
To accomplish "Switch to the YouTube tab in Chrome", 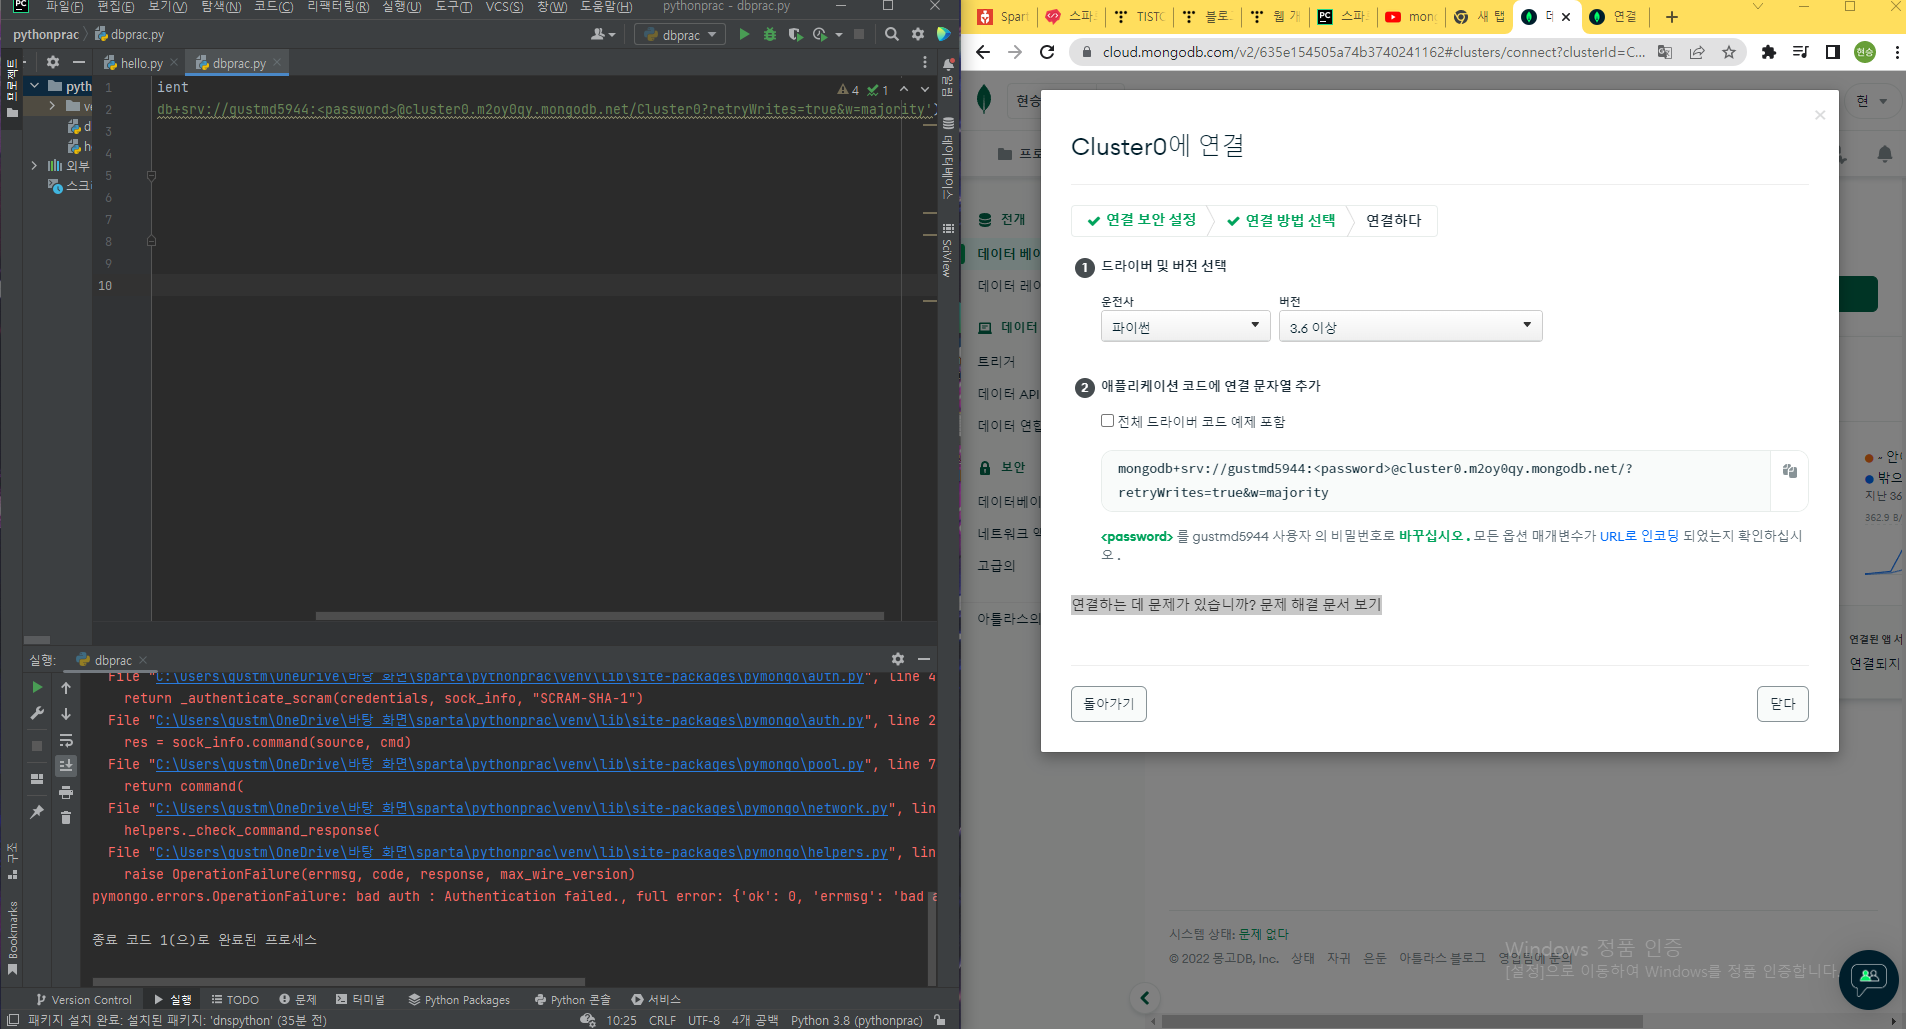I will (1410, 17).
